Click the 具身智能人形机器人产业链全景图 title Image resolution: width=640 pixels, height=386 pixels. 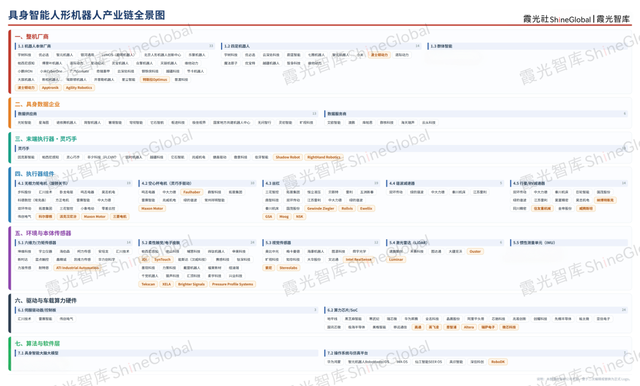(87, 16)
